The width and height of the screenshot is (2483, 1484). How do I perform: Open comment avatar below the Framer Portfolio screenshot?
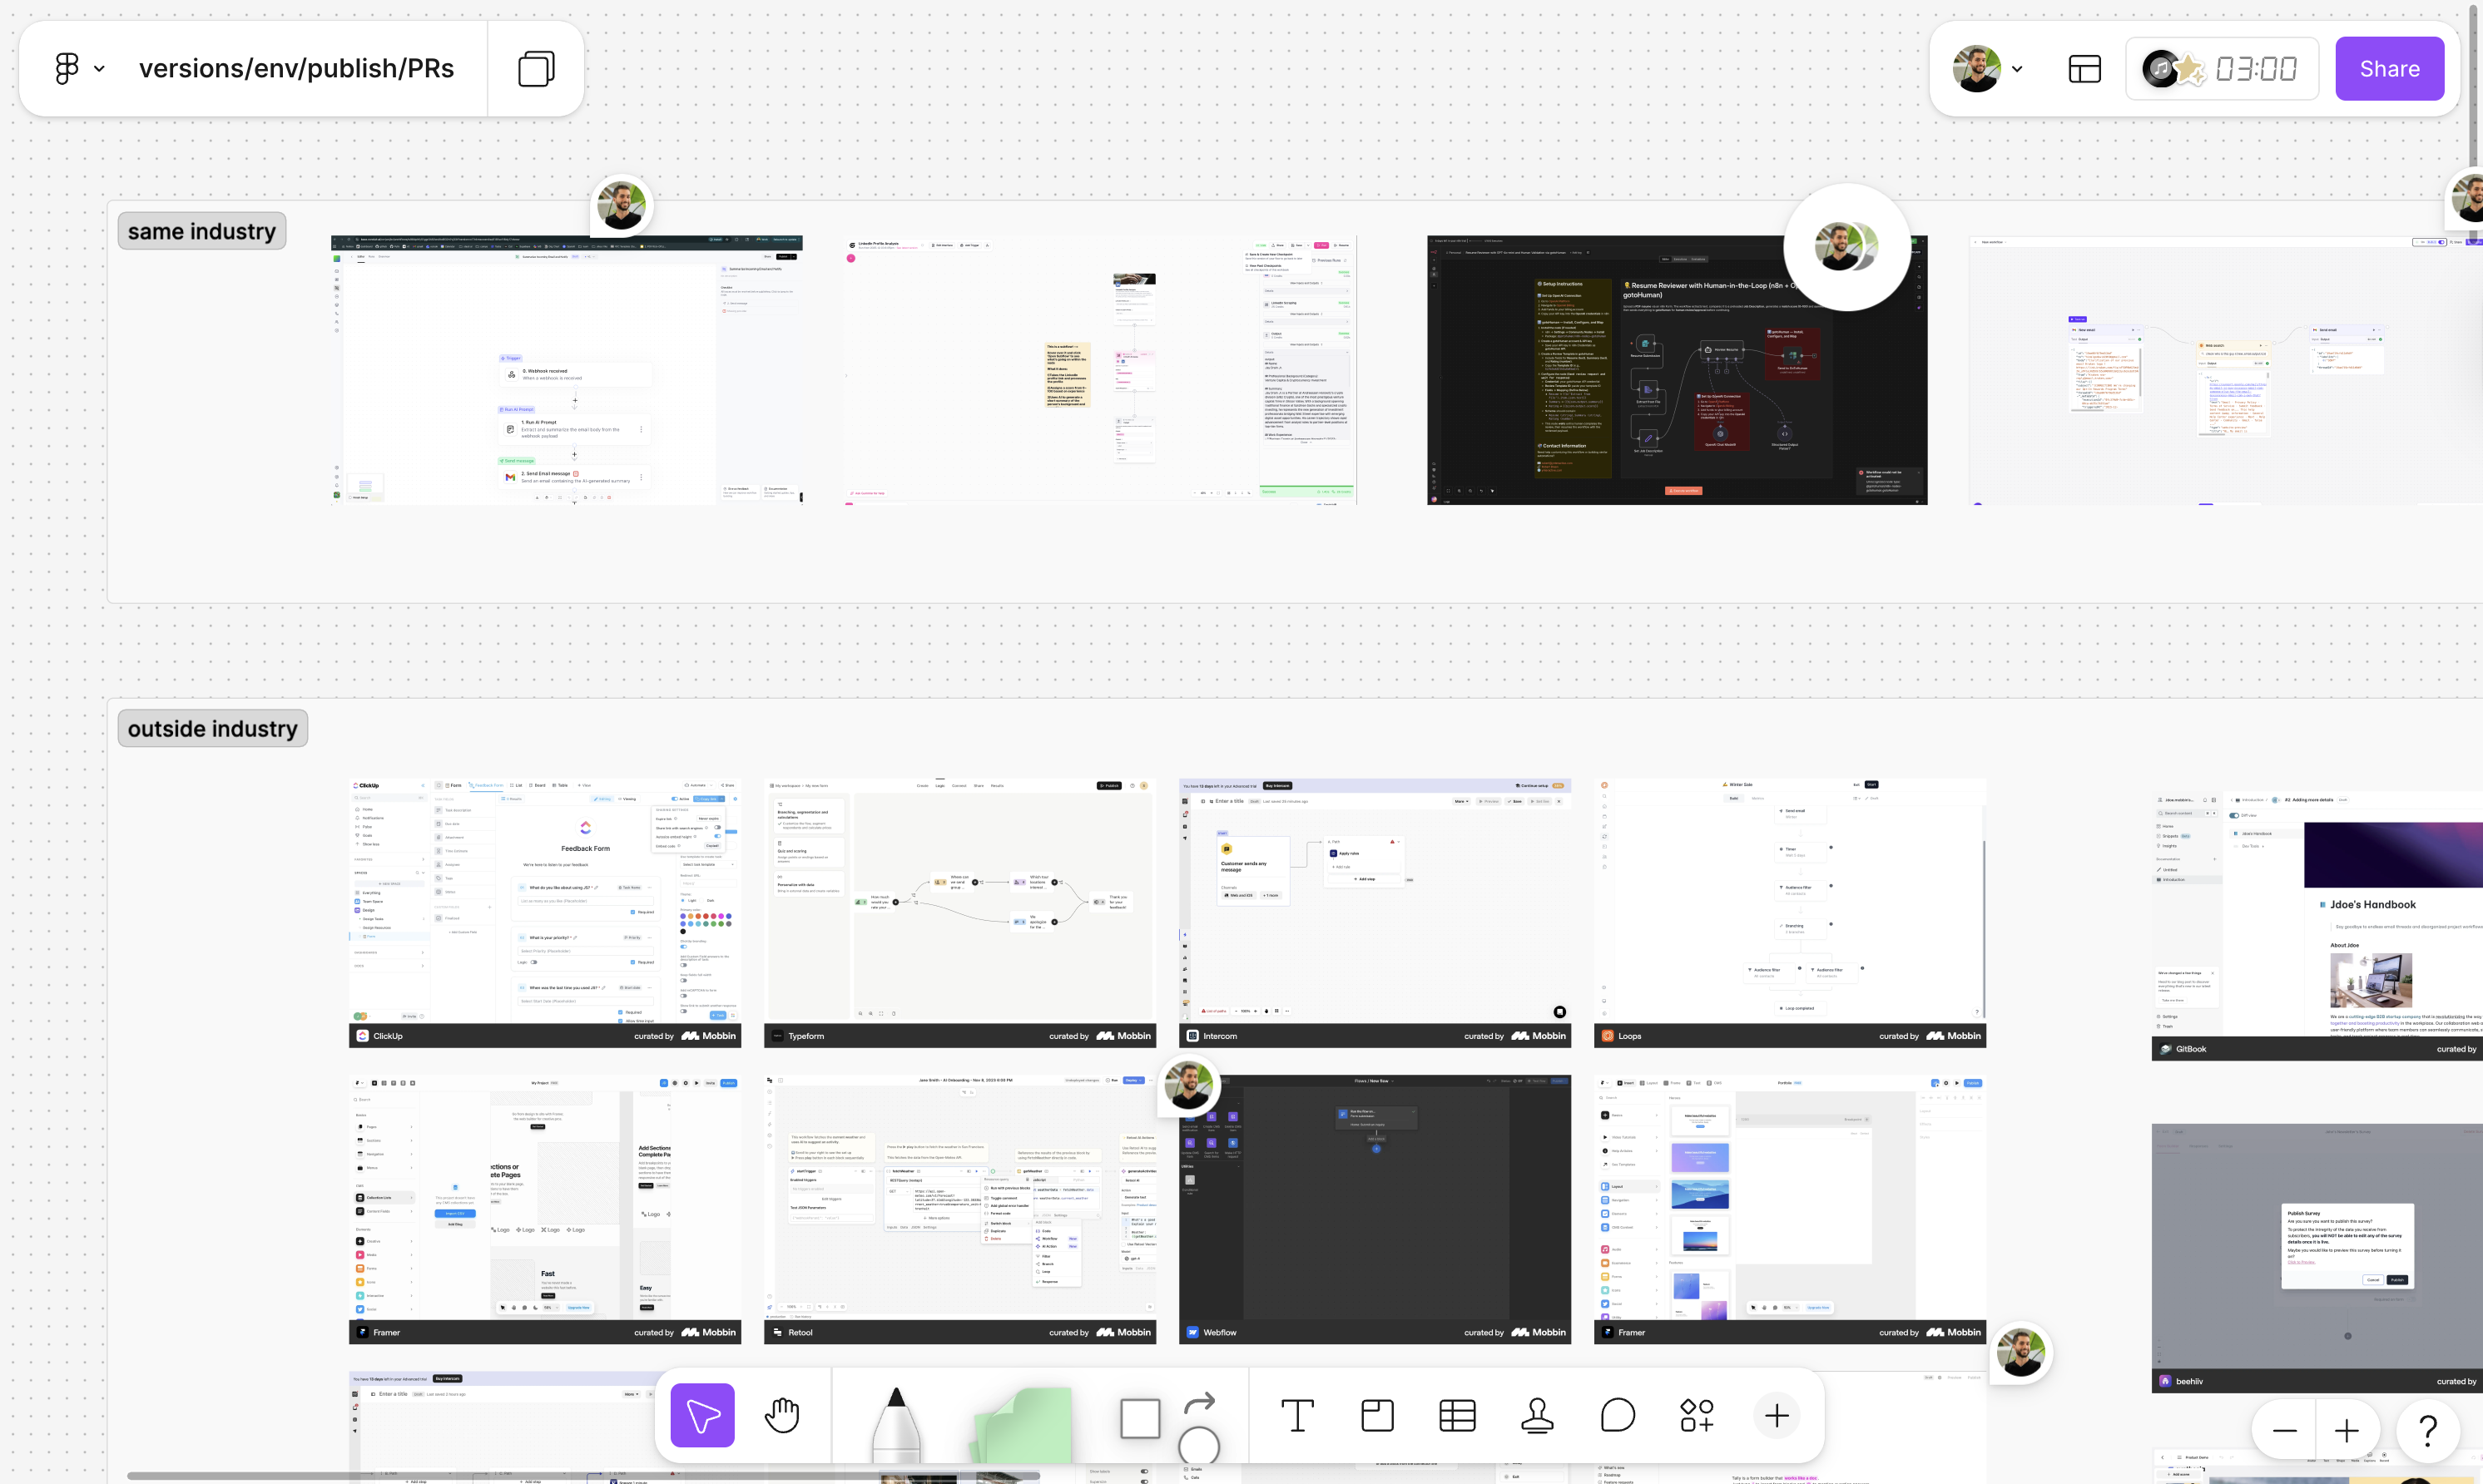(2021, 1352)
